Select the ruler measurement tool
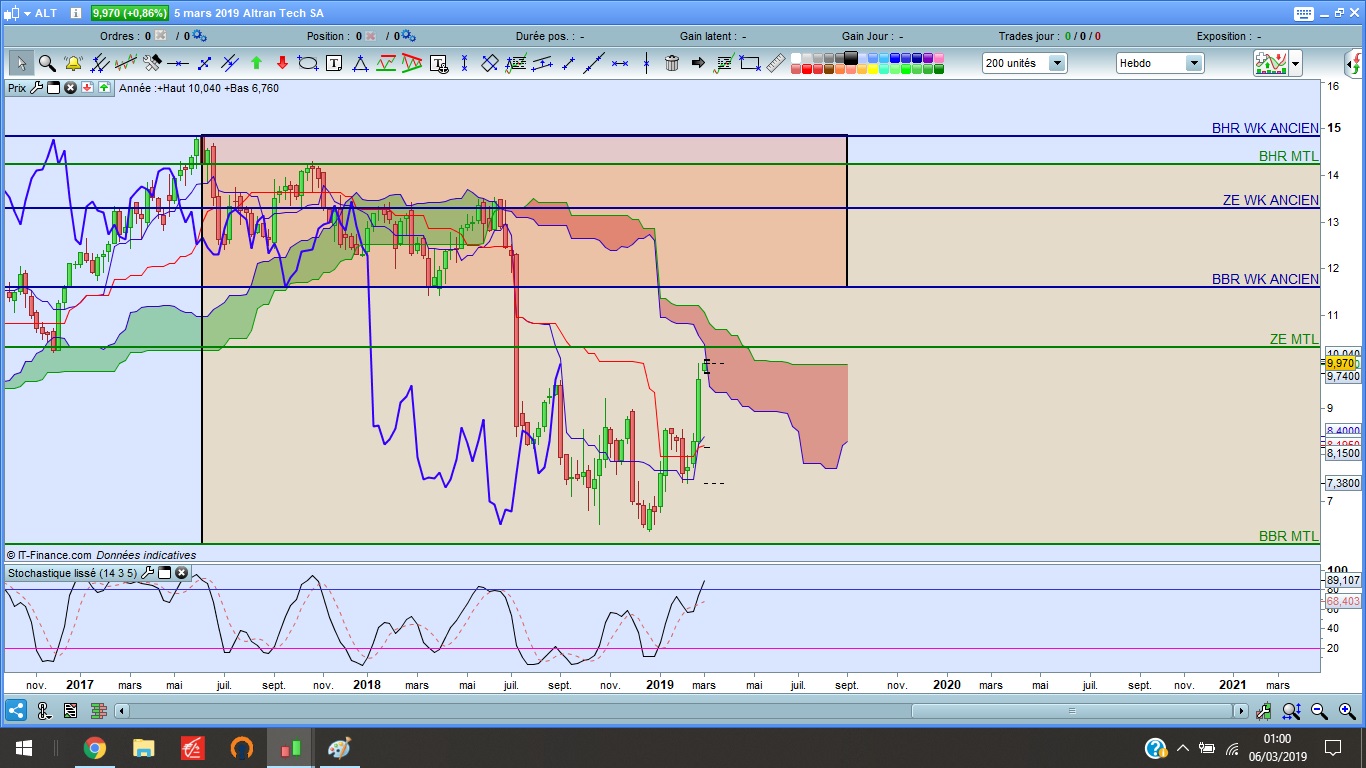Screen dimensions: 1366x768 [x=776, y=63]
